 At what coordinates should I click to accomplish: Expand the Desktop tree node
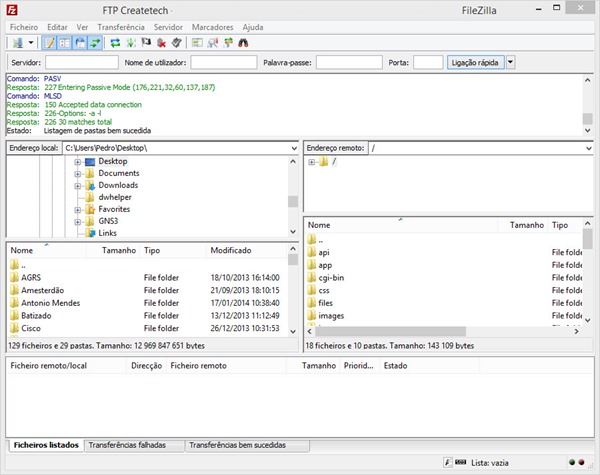[78, 162]
